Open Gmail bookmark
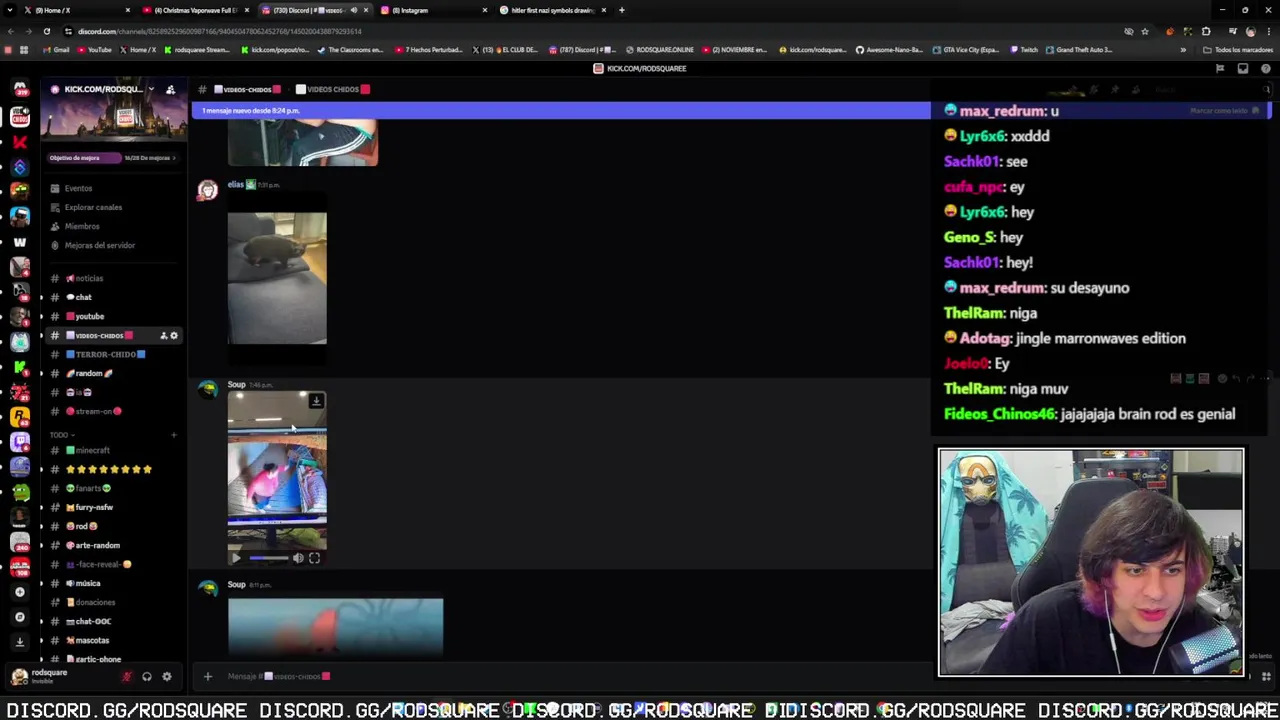 point(57,50)
